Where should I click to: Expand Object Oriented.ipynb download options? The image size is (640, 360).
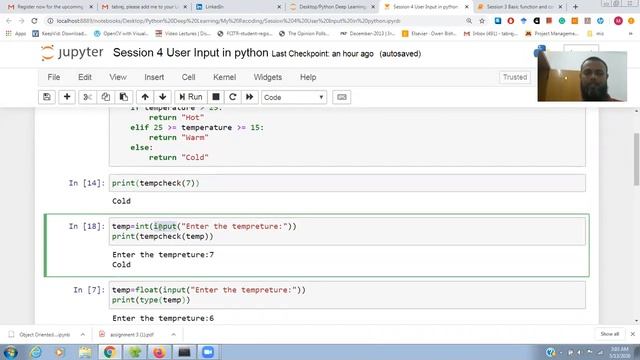tap(83, 334)
